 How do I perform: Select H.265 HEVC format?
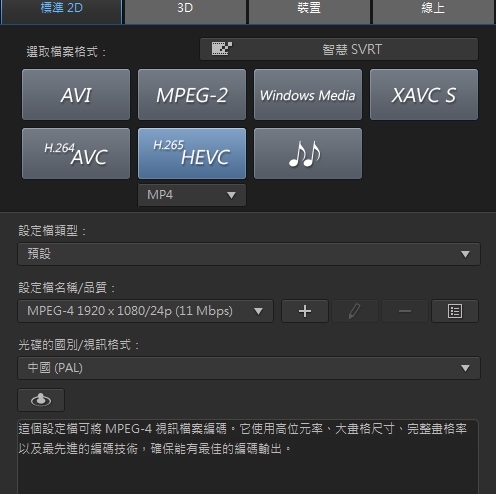pos(192,154)
